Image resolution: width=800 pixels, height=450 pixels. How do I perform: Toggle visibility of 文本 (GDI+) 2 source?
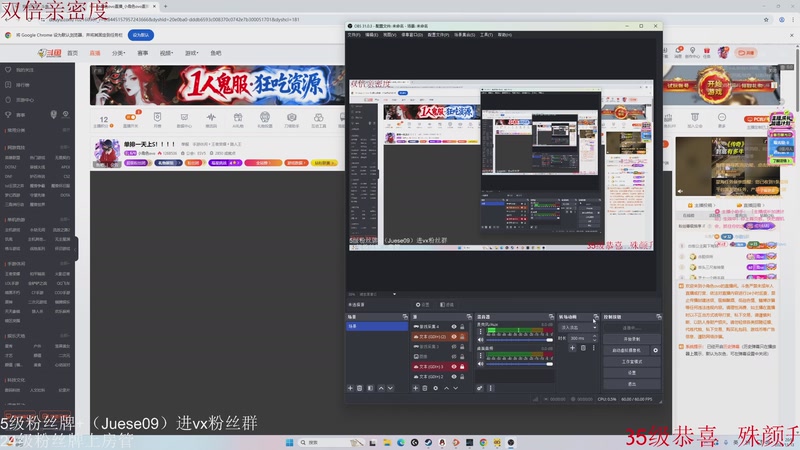[454, 377]
